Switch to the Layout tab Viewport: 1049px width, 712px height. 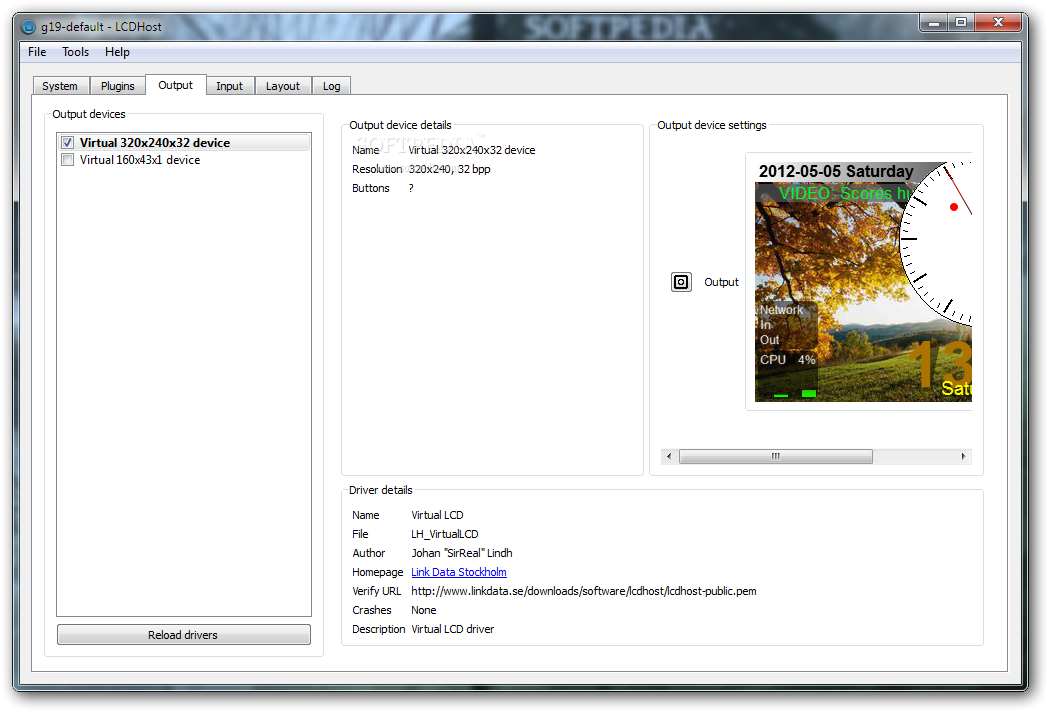(x=283, y=86)
